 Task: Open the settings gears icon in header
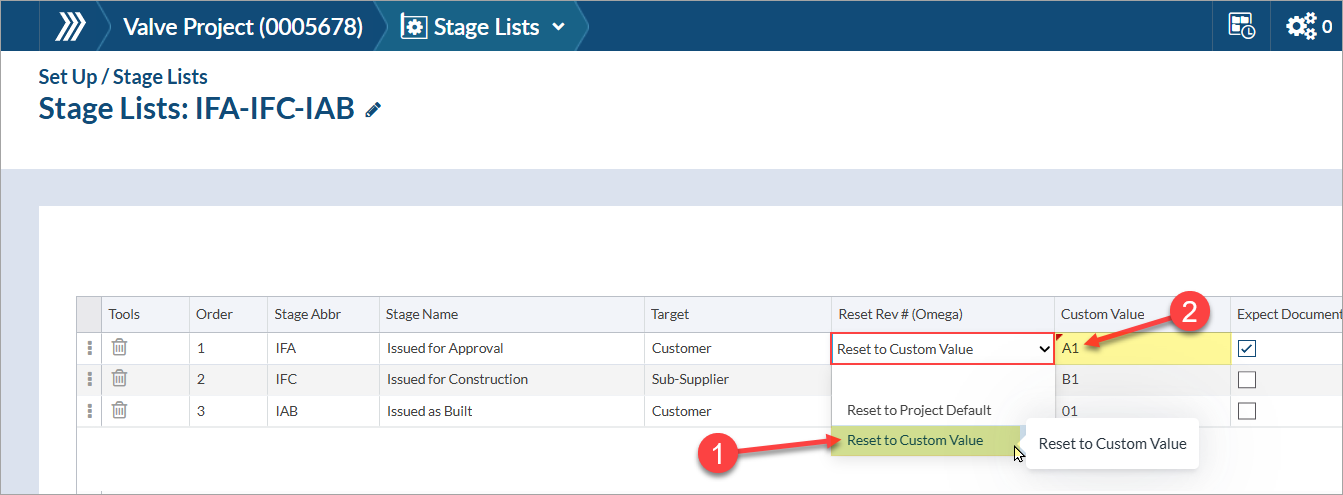pos(1302,27)
